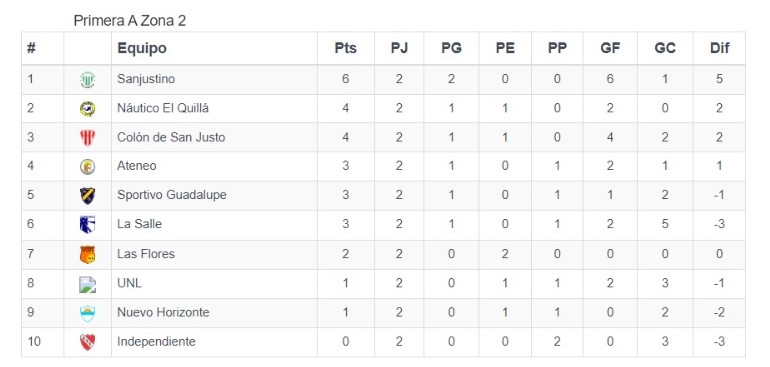
Task: Open the Sanjustino team name
Action: coord(146,79)
